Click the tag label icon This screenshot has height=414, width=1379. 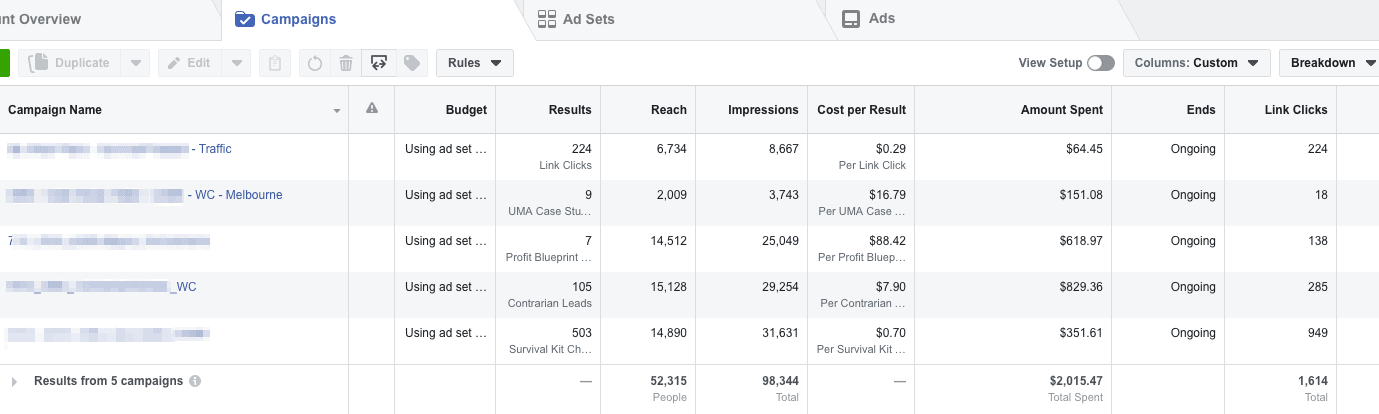[410, 63]
